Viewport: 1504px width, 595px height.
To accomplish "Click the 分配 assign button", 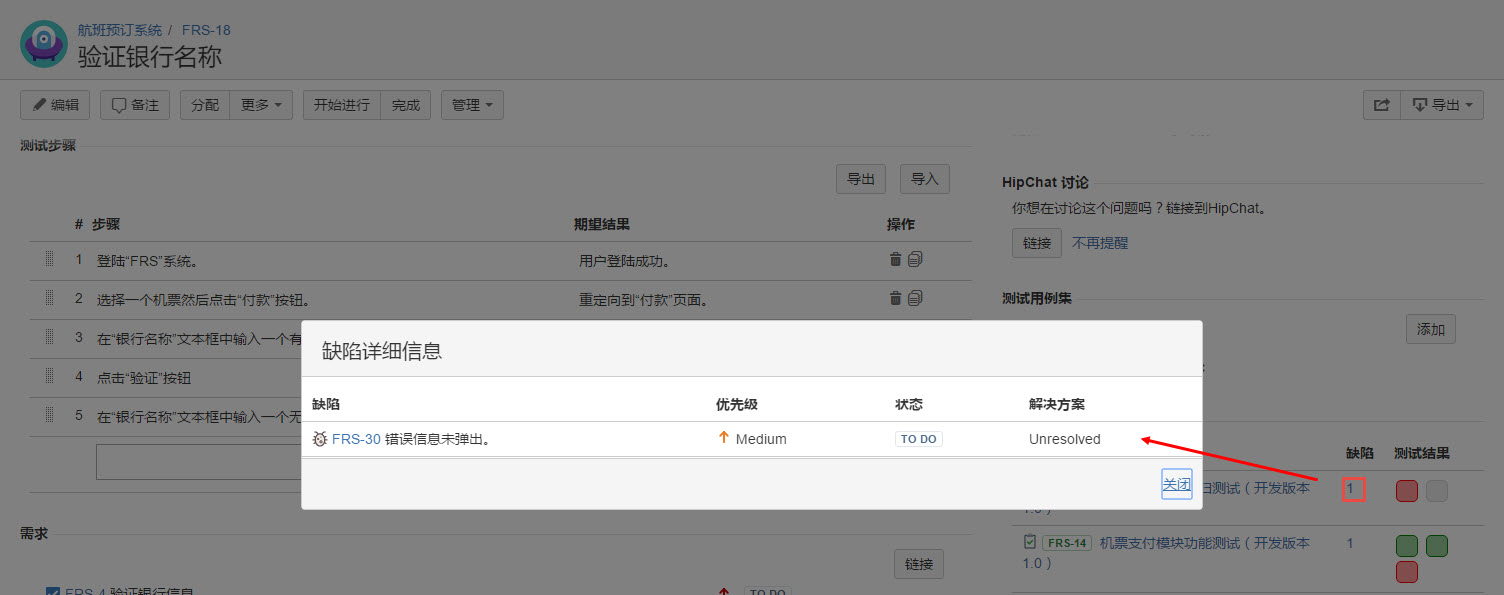I will click(205, 105).
